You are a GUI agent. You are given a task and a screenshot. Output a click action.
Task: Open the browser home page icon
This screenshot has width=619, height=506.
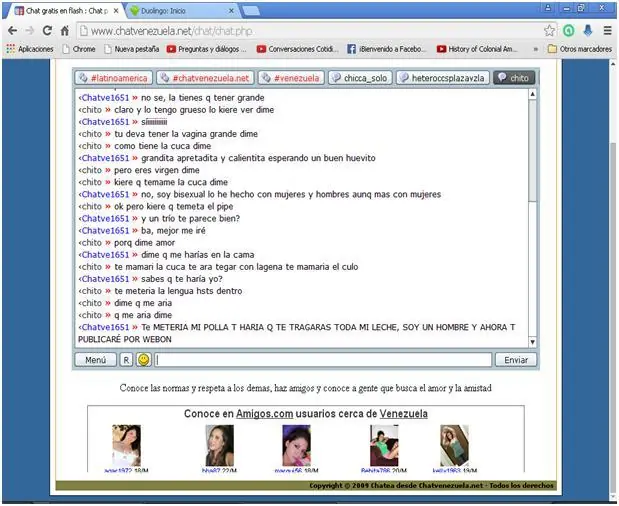65,31
